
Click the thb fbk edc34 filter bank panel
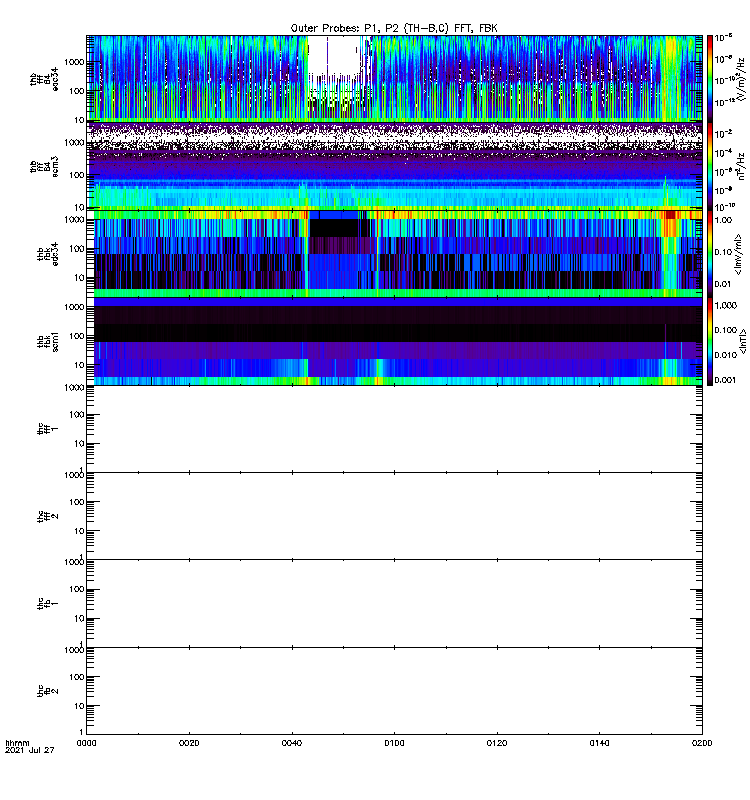(x=394, y=254)
